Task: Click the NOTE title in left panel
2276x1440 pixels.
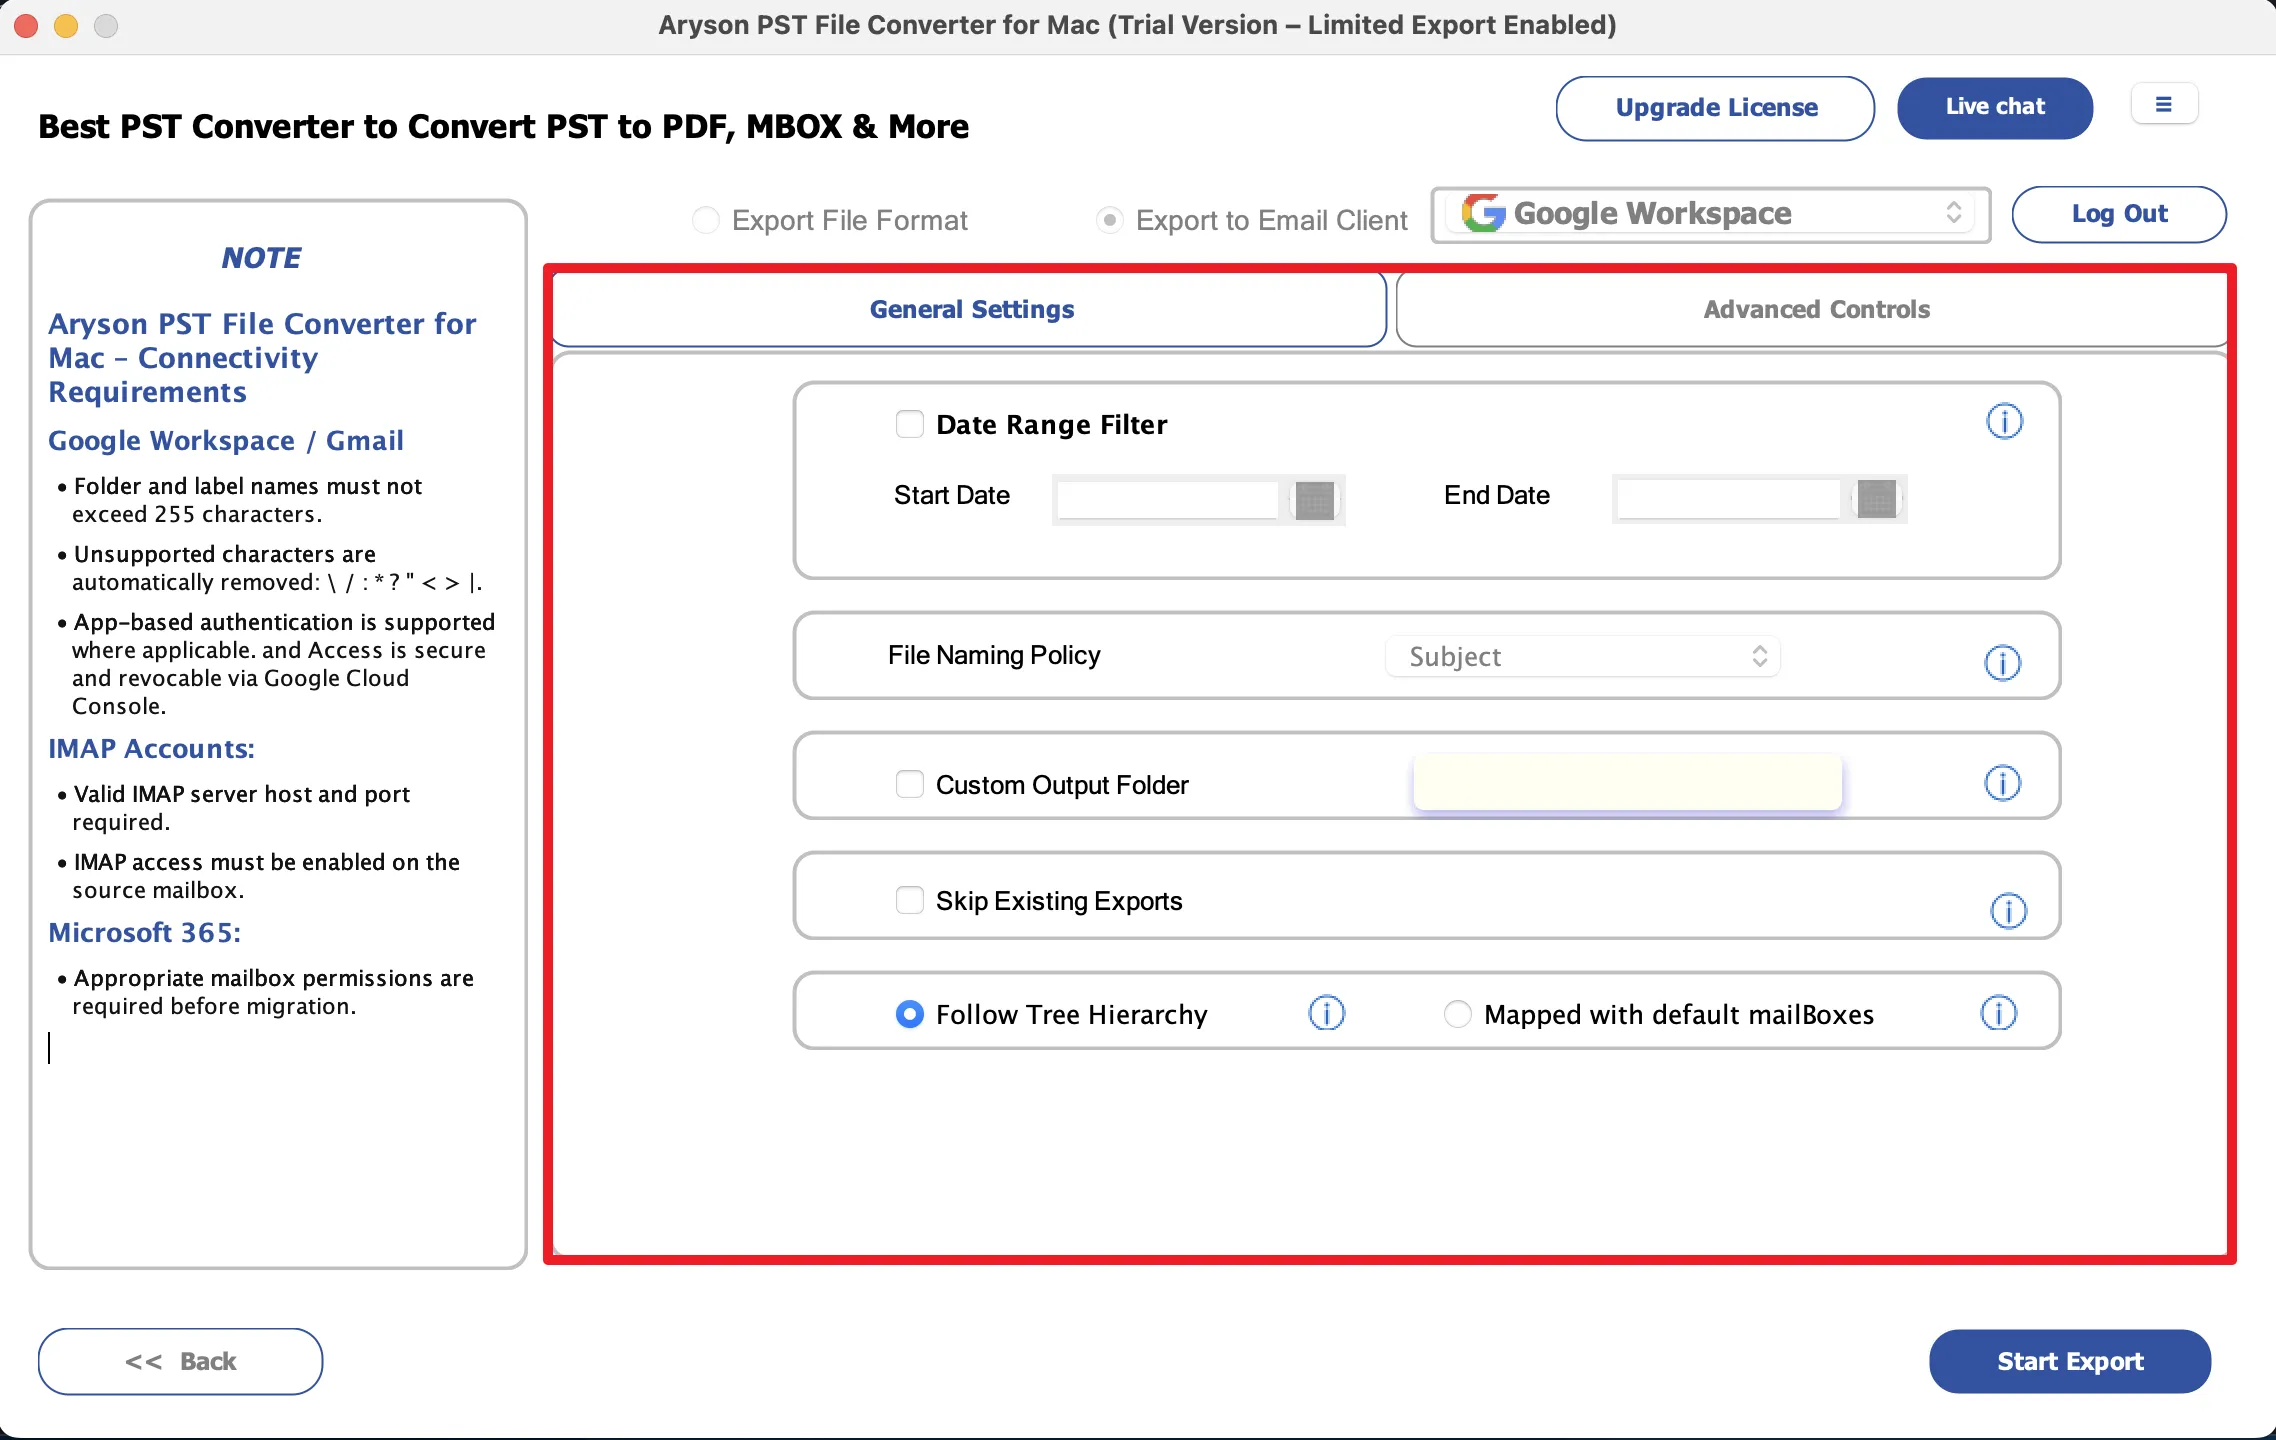Action: [x=261, y=258]
